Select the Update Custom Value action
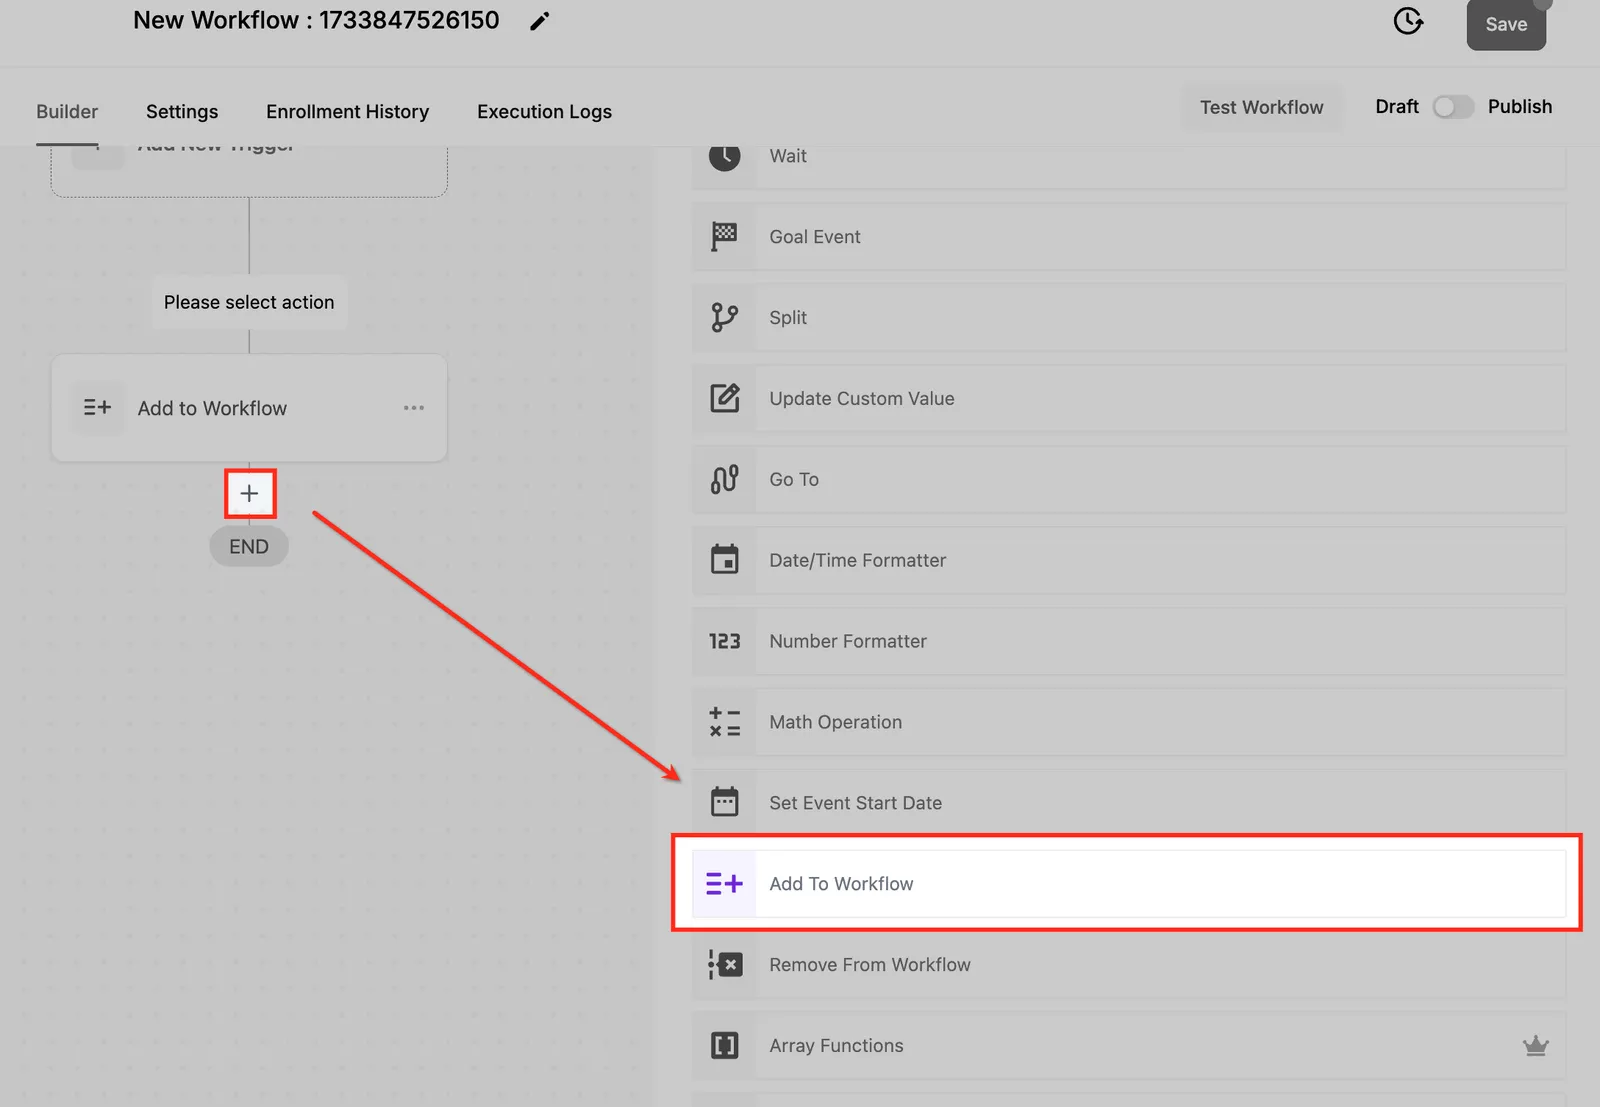 coord(1129,398)
